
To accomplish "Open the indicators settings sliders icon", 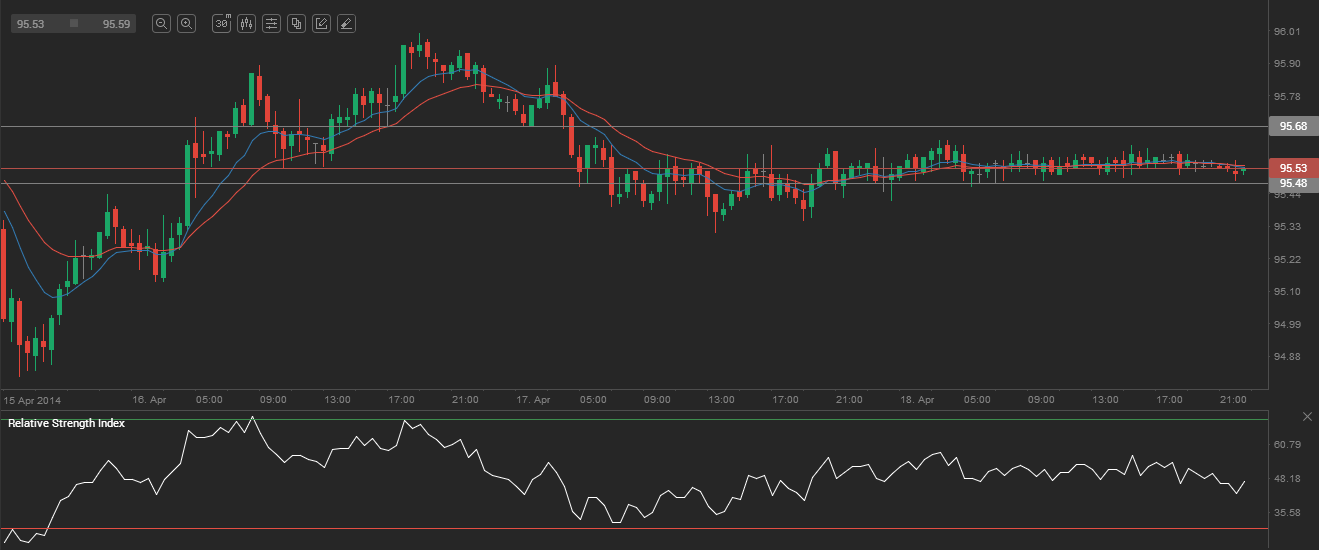I will coord(271,23).
